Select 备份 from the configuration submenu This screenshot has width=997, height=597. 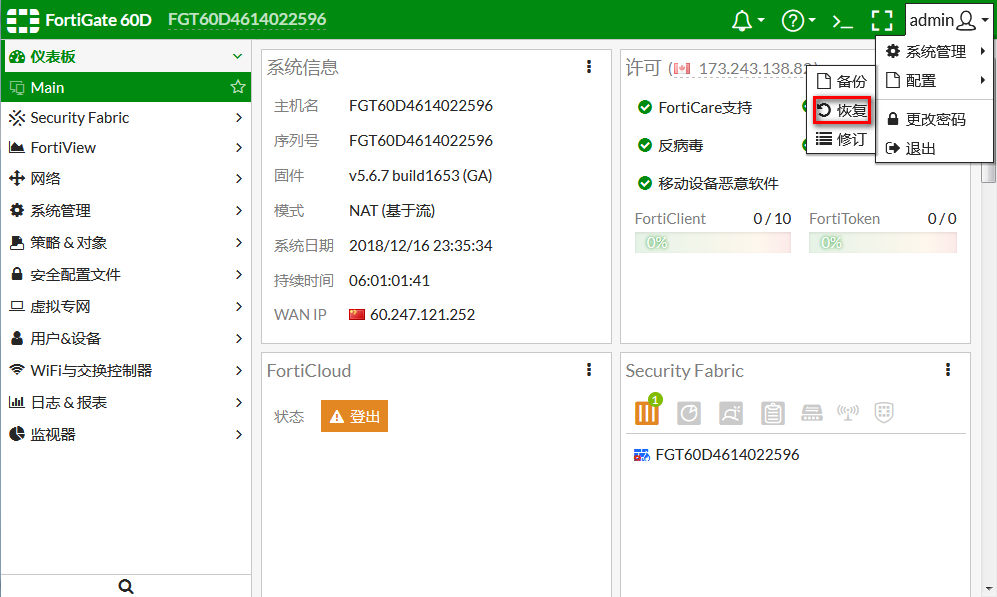842,82
